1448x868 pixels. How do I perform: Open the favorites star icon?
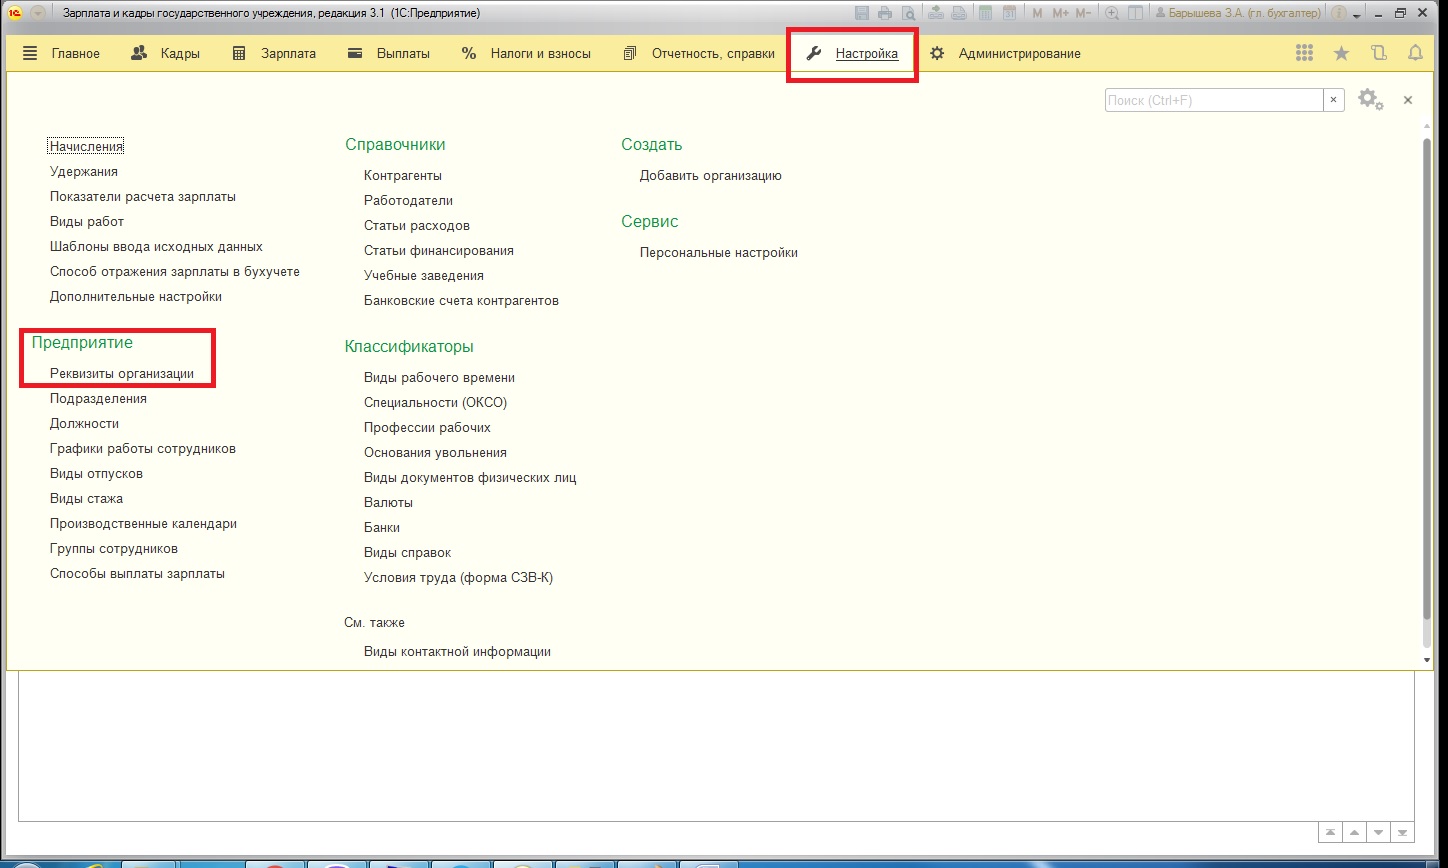(x=1341, y=54)
